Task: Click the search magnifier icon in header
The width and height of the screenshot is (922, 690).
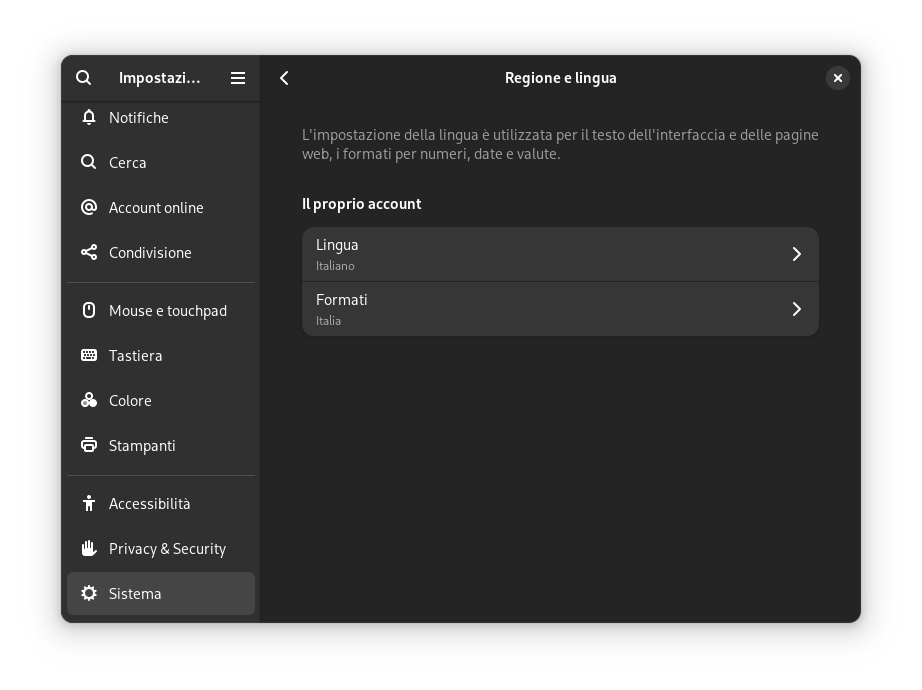Action: pyautogui.click(x=83, y=78)
